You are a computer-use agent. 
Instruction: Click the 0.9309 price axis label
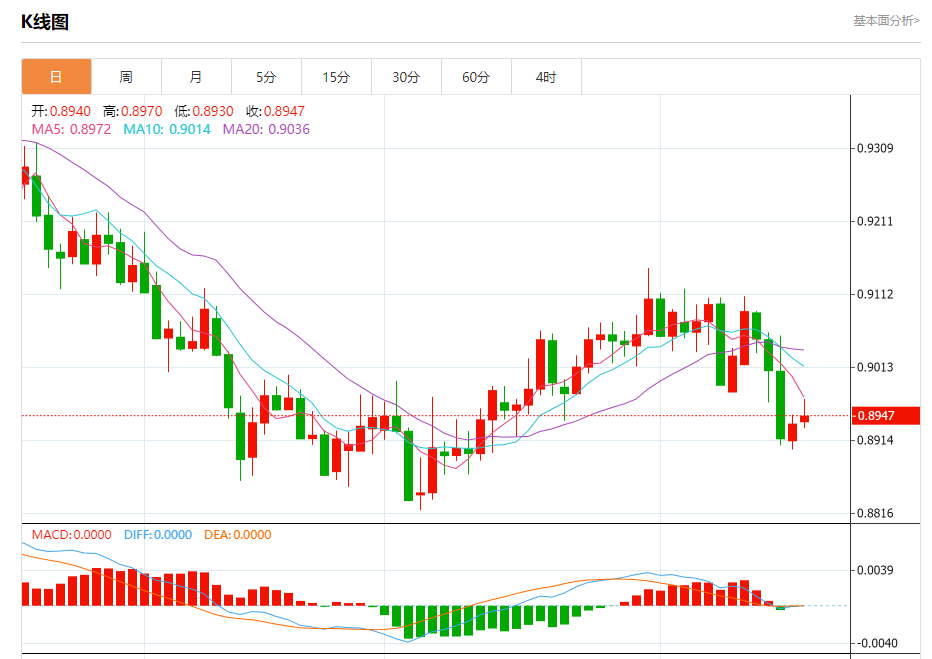[875, 148]
